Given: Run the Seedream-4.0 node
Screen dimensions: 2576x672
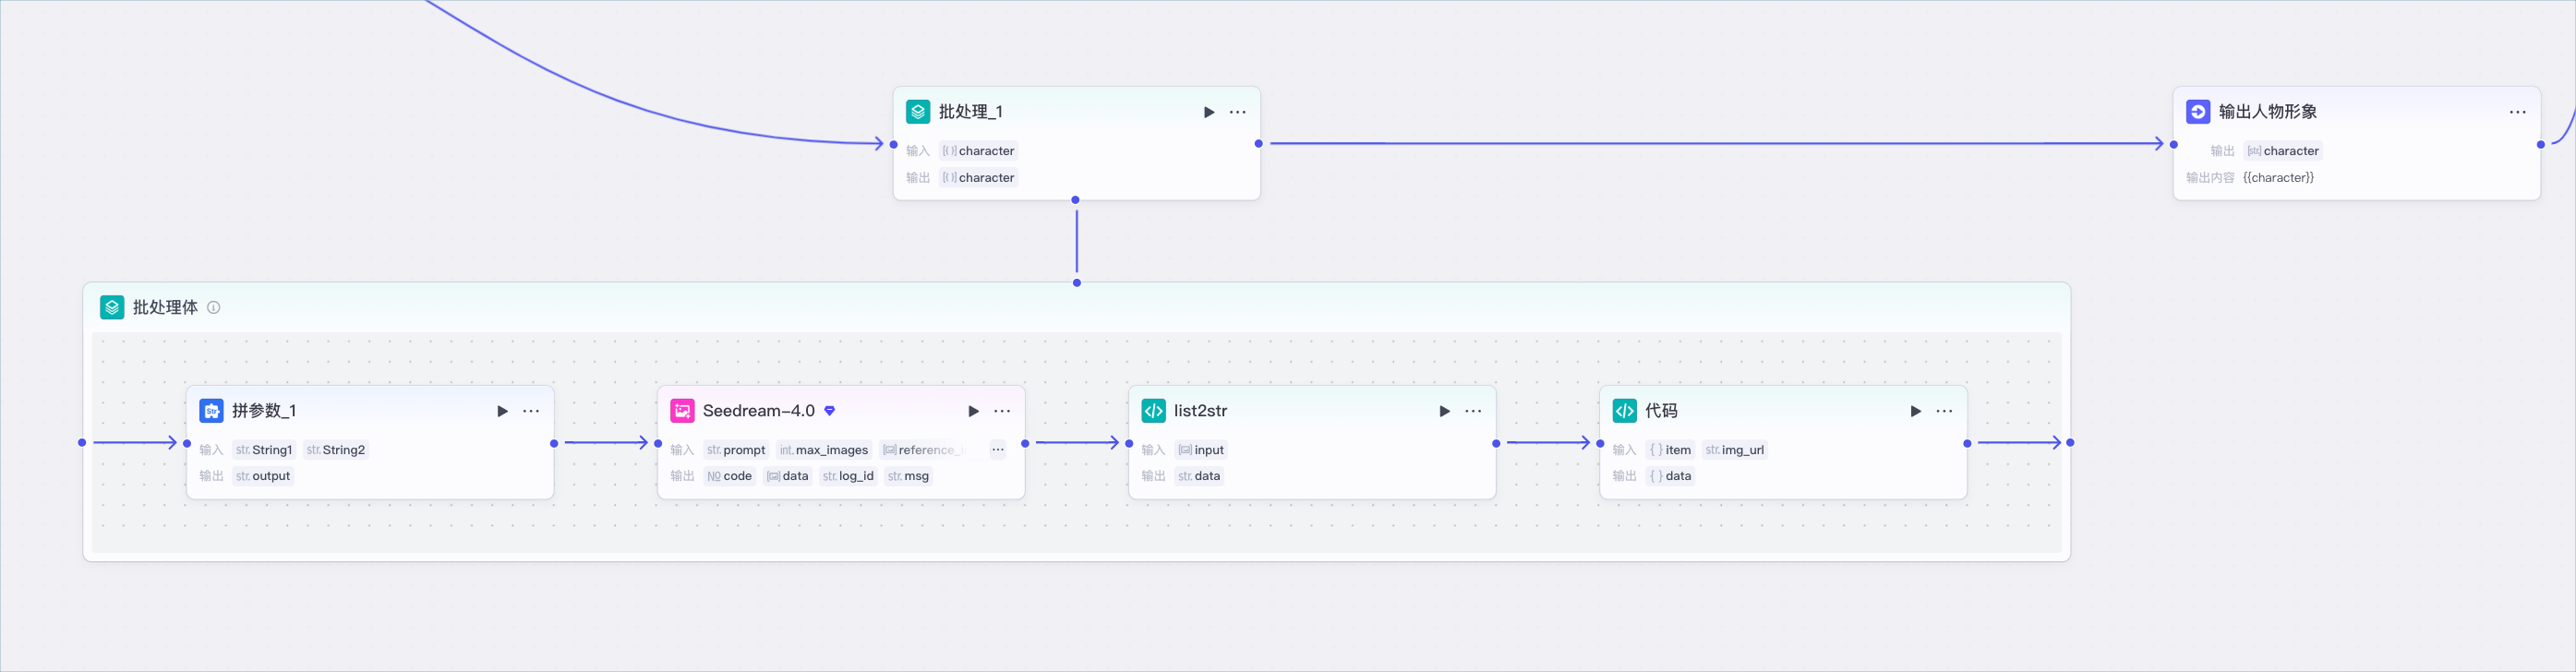Looking at the screenshot, I should pyautogui.click(x=973, y=411).
